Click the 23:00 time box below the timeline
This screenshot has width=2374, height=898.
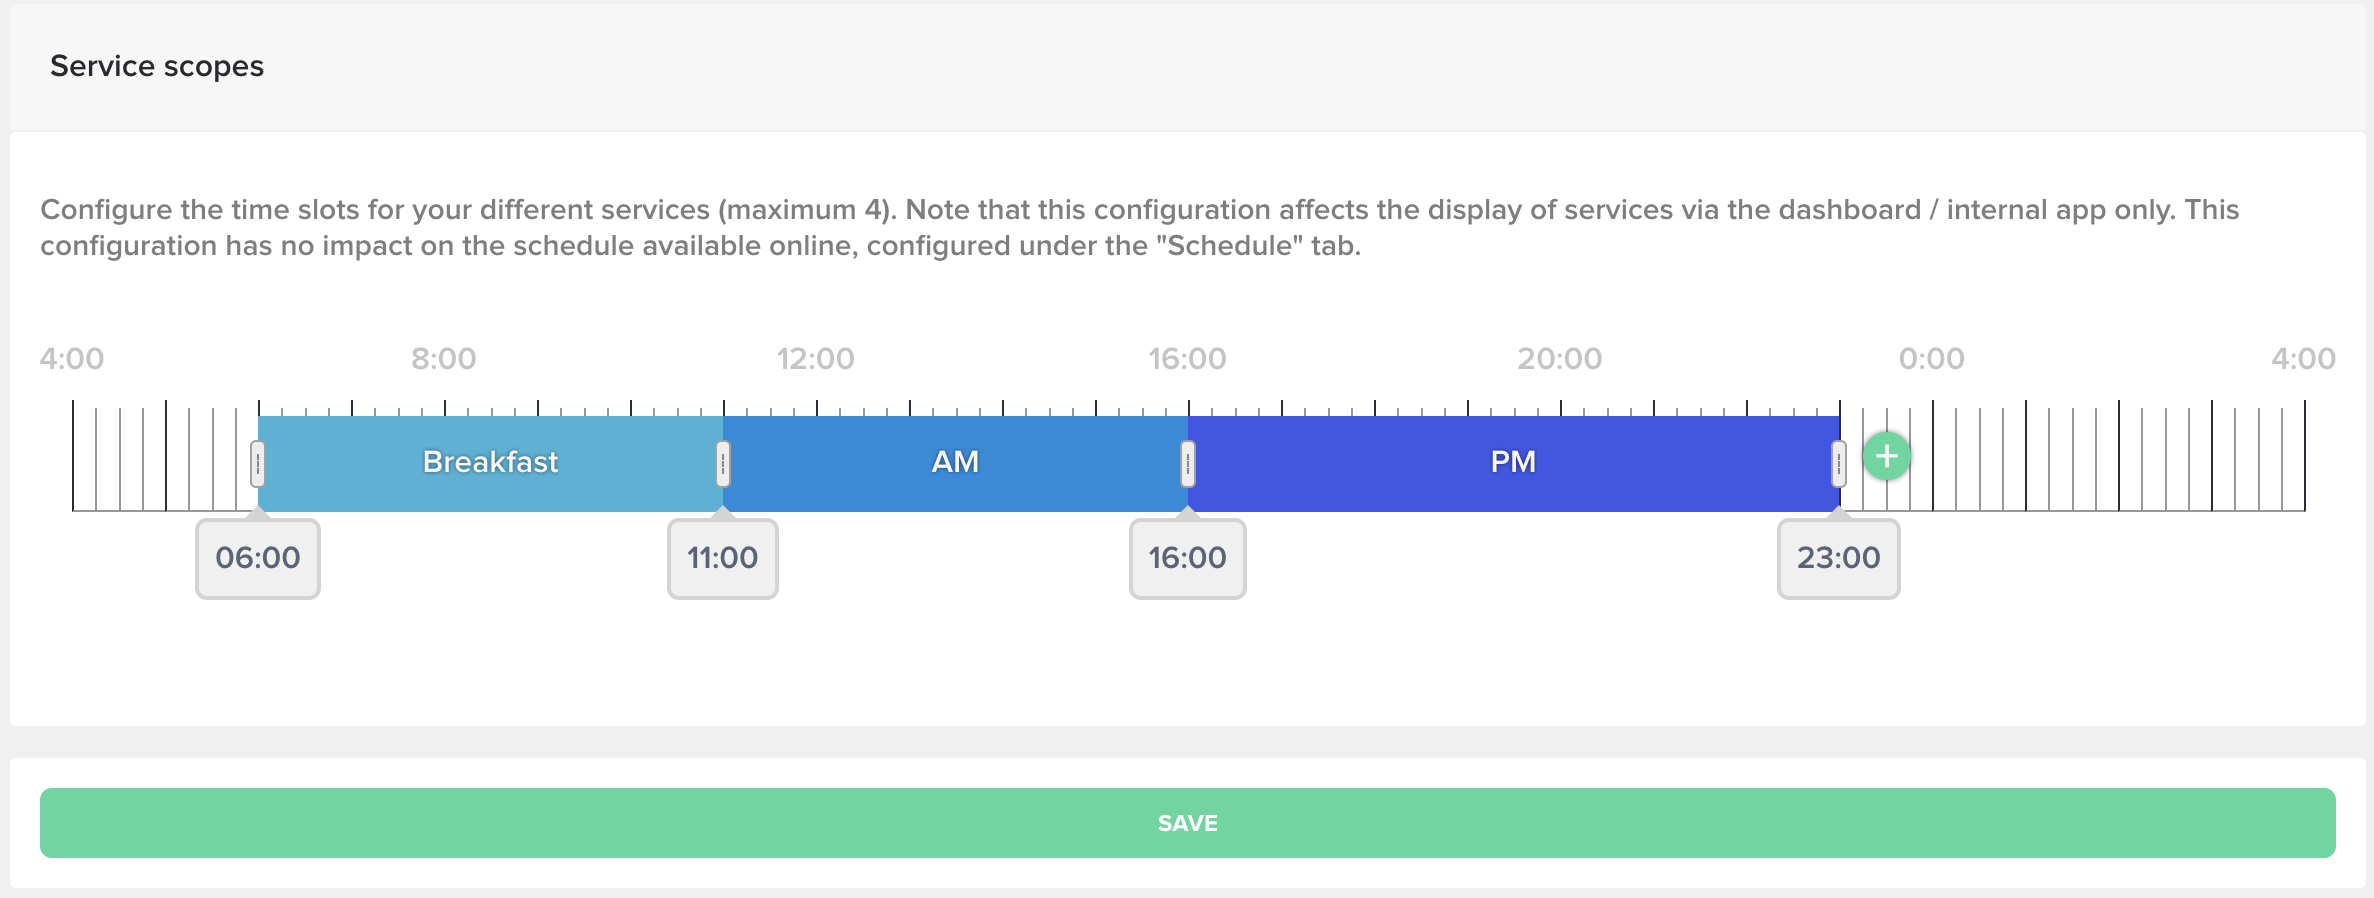pos(1838,558)
